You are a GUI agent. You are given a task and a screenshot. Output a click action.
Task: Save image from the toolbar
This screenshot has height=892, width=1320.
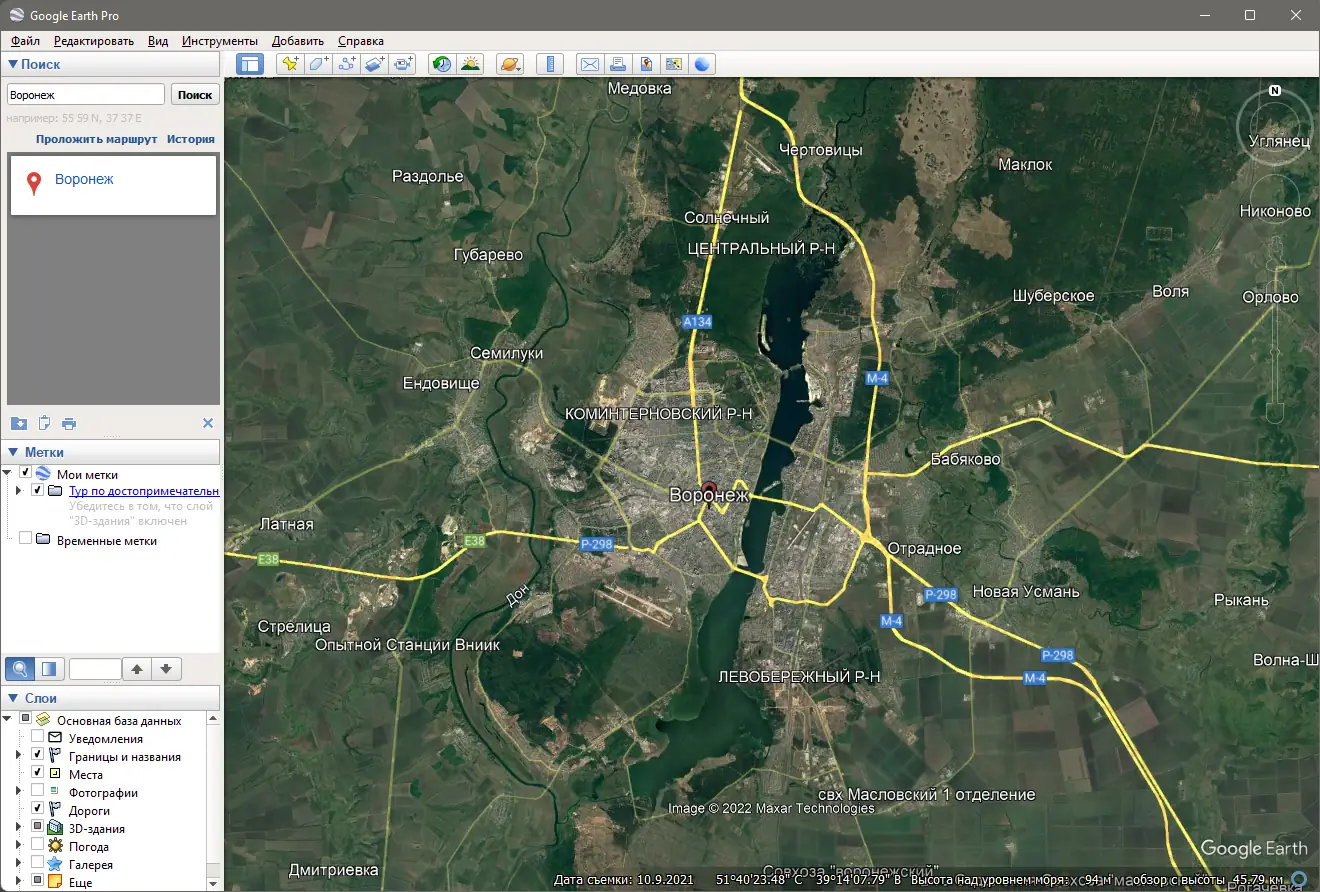point(646,64)
